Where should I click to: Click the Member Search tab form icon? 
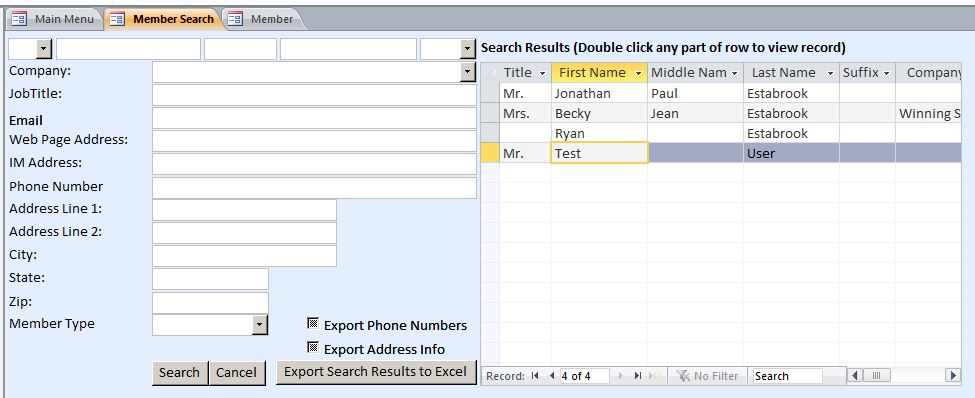(117, 19)
